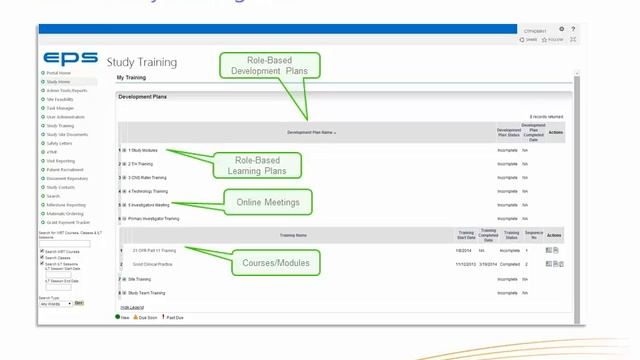
Task: Open the Good Clinical Practice course
Action: point(152,264)
